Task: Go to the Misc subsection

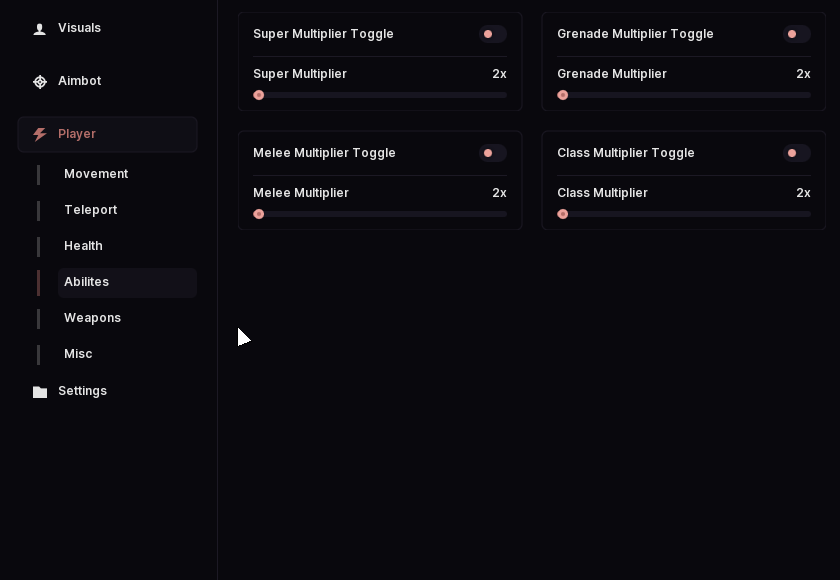Action: click(x=78, y=354)
